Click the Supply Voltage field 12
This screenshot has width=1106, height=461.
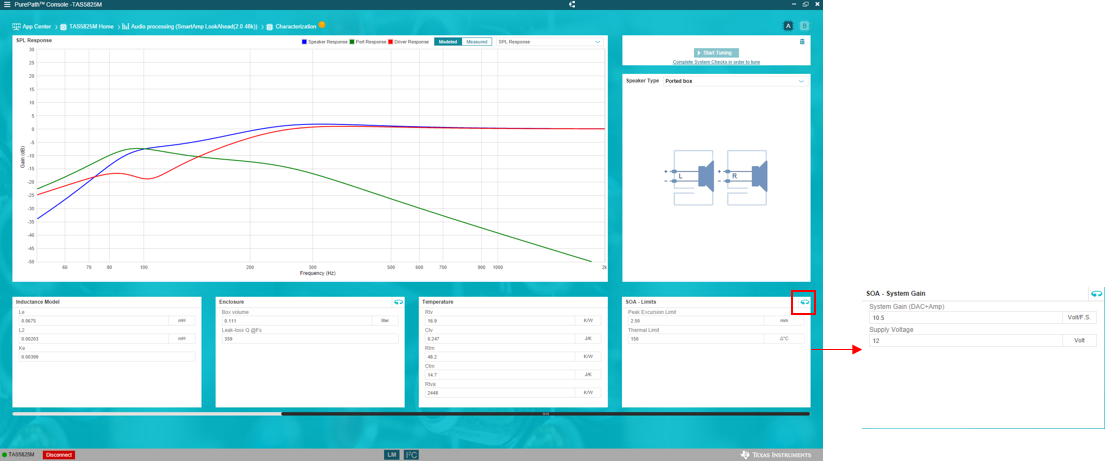click(x=965, y=340)
